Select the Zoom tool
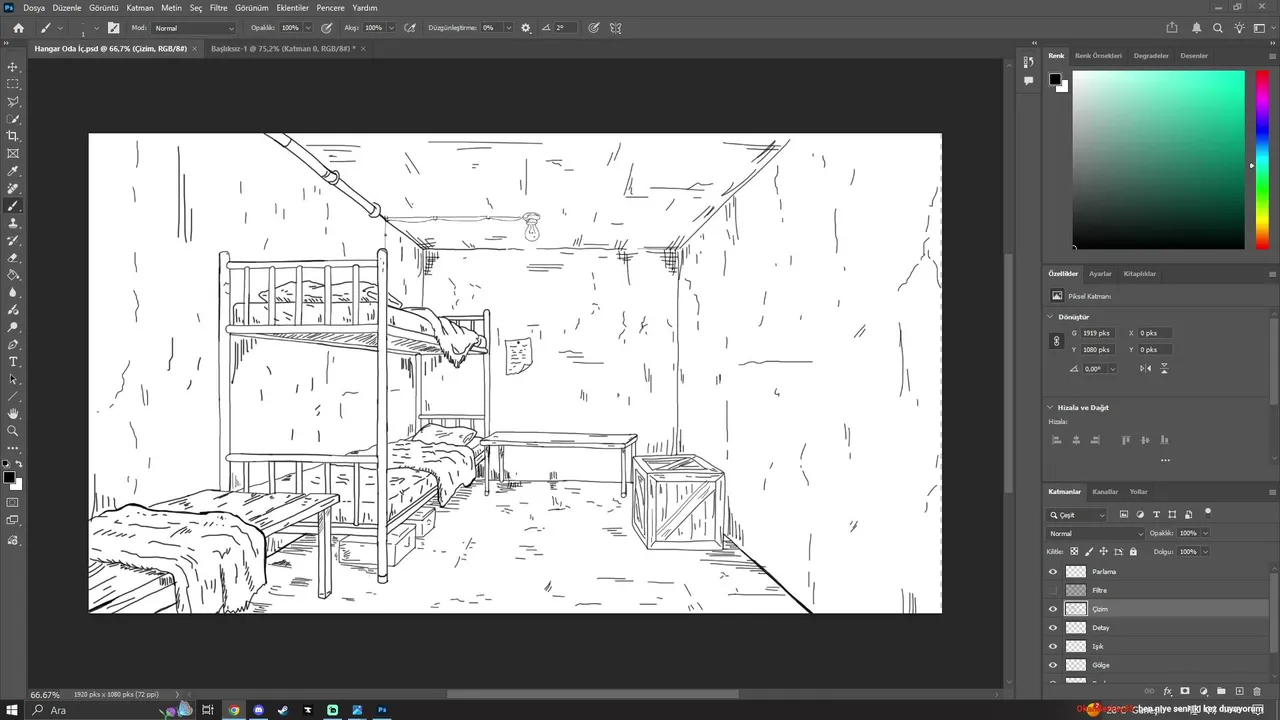Screen dimensions: 1280x720 coord(13,431)
